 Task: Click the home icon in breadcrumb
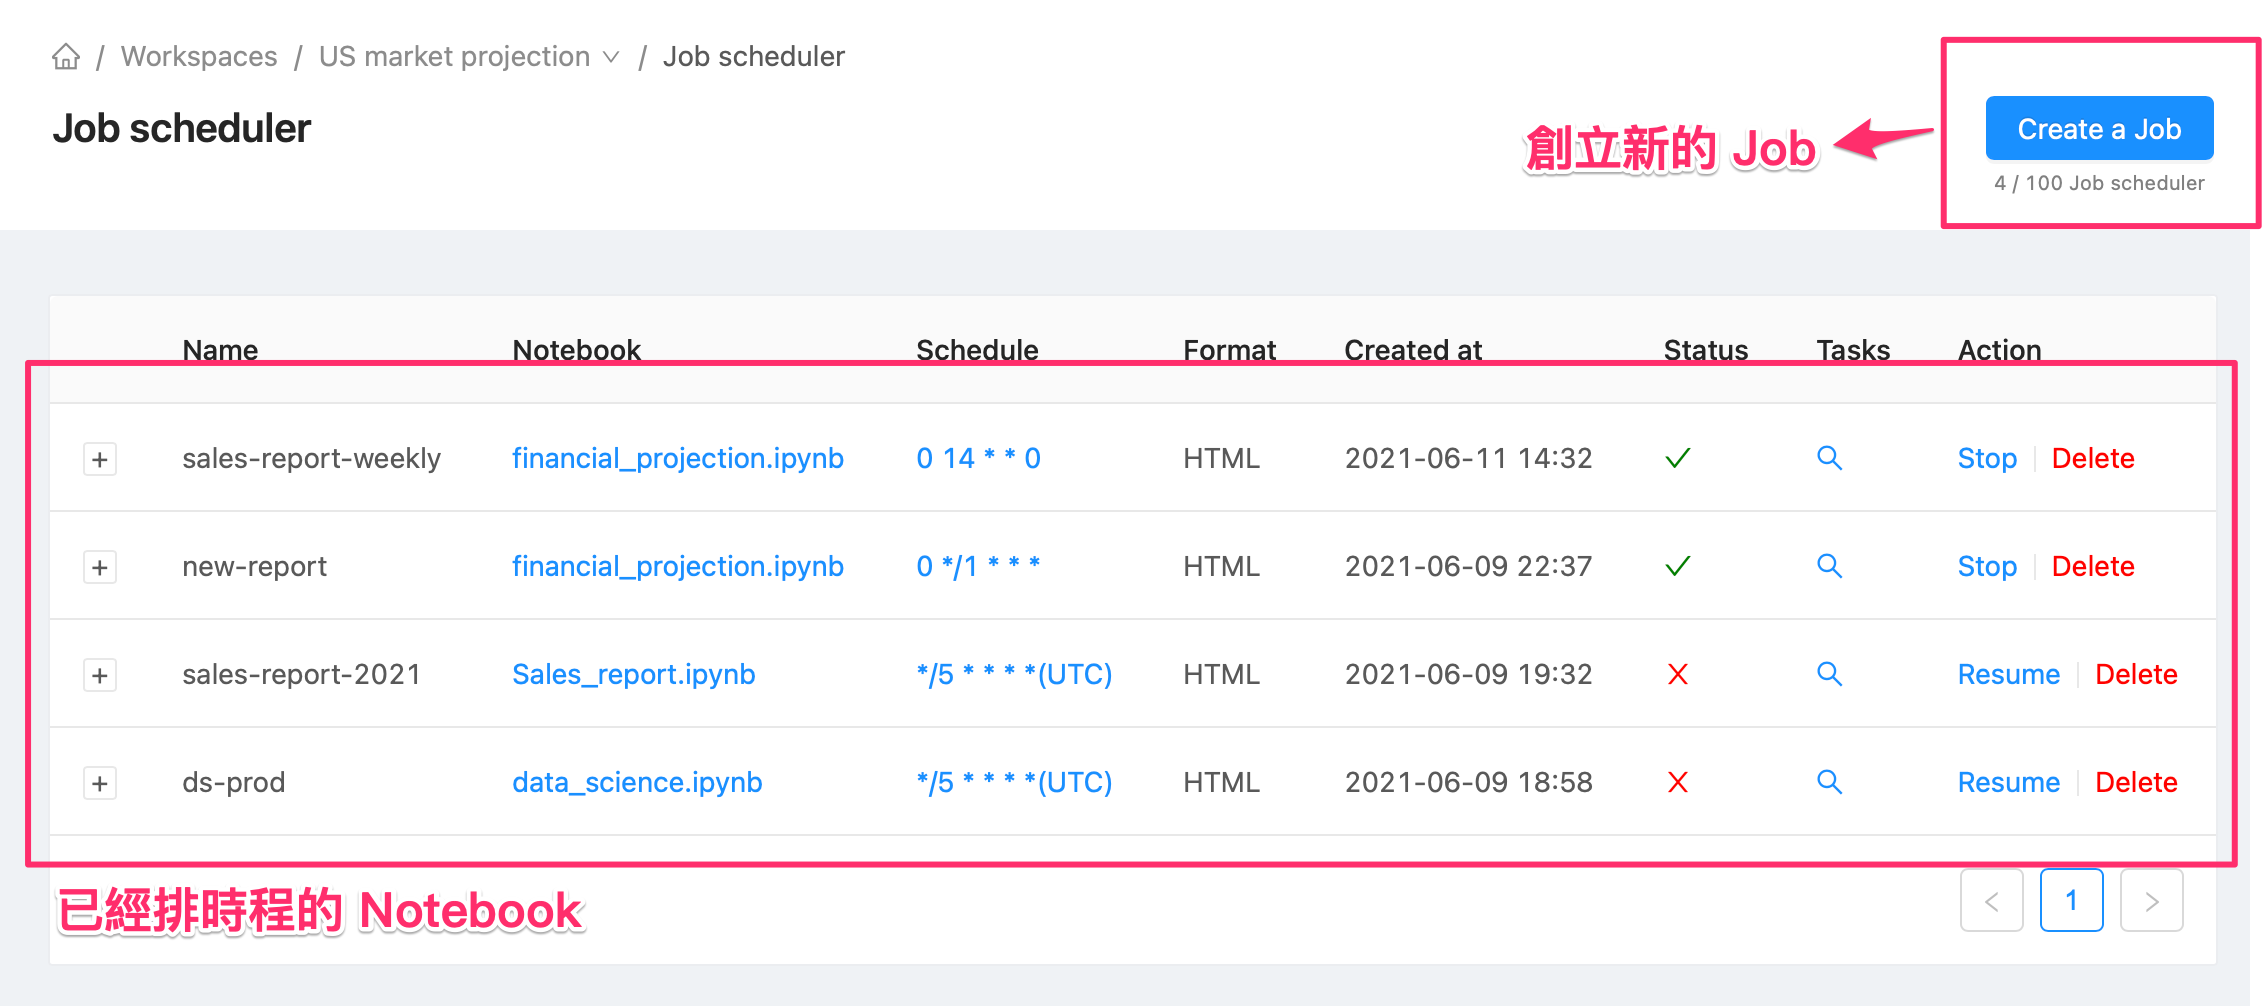[x=64, y=56]
